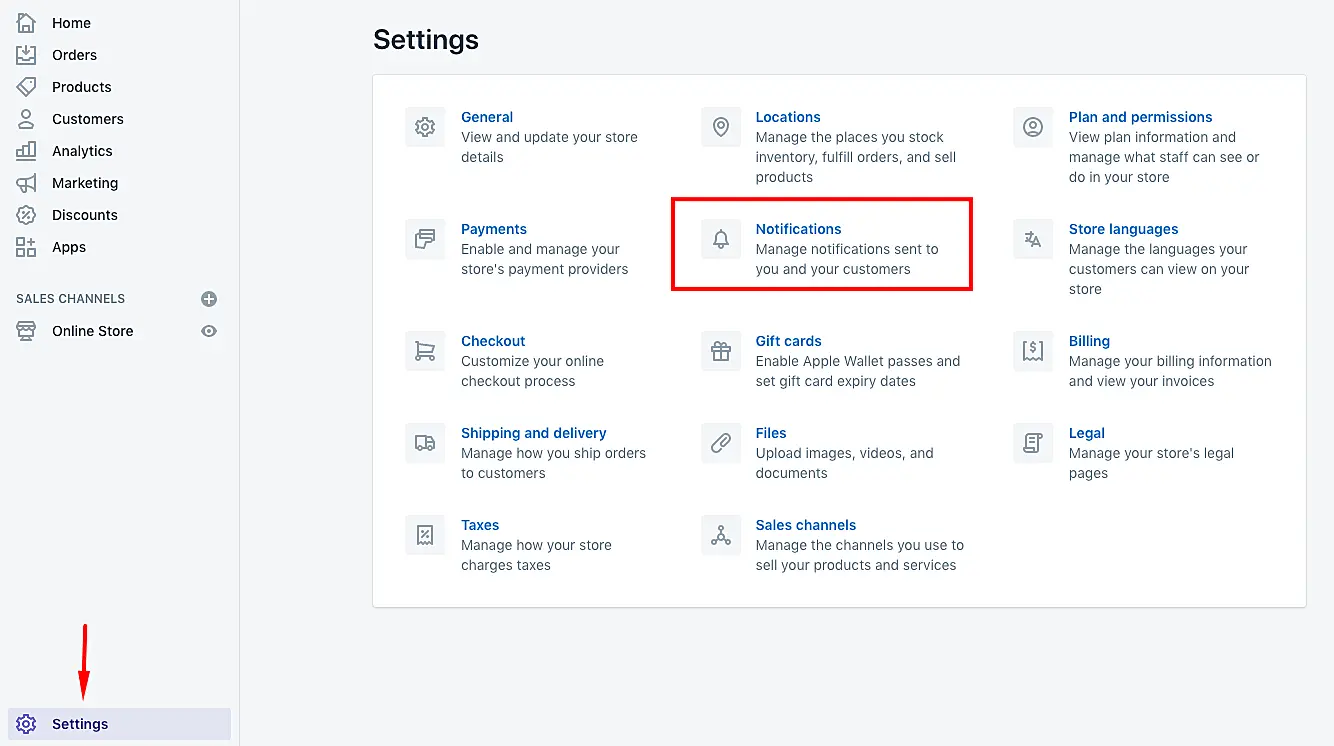This screenshot has width=1334, height=746.
Task: Toggle the Online Store eye icon
Action: [x=209, y=331]
